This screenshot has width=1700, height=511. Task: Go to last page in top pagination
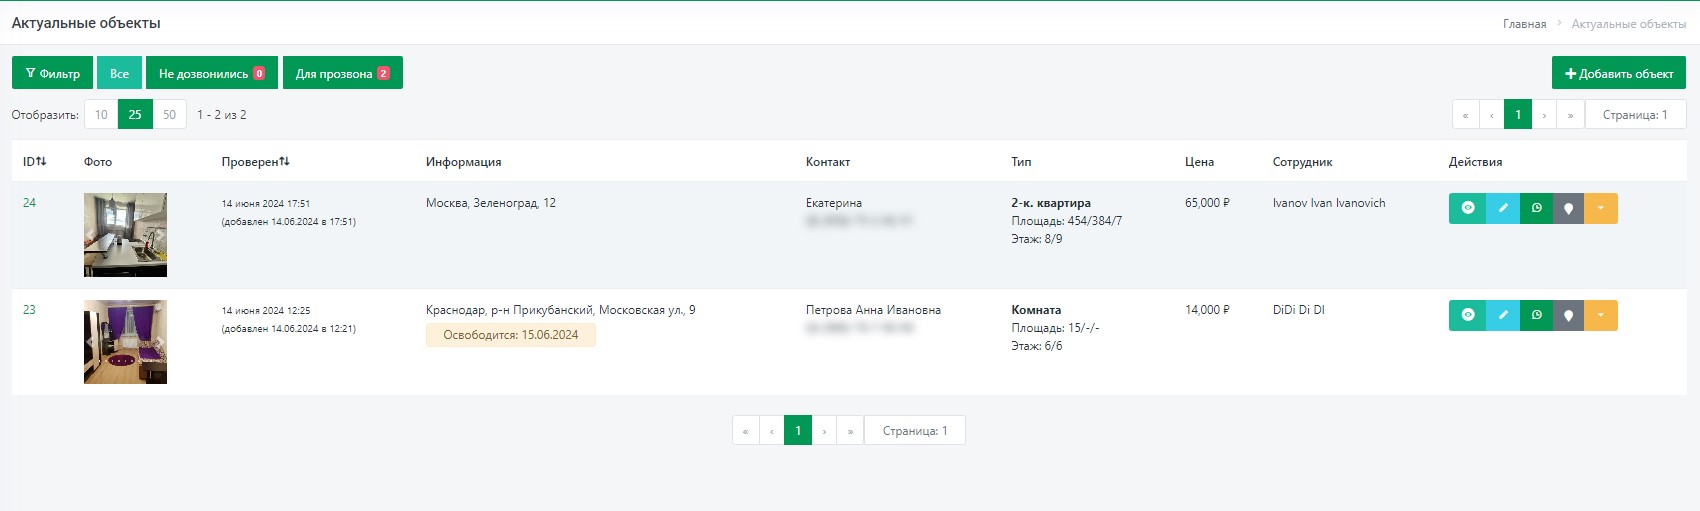[x=1570, y=114]
